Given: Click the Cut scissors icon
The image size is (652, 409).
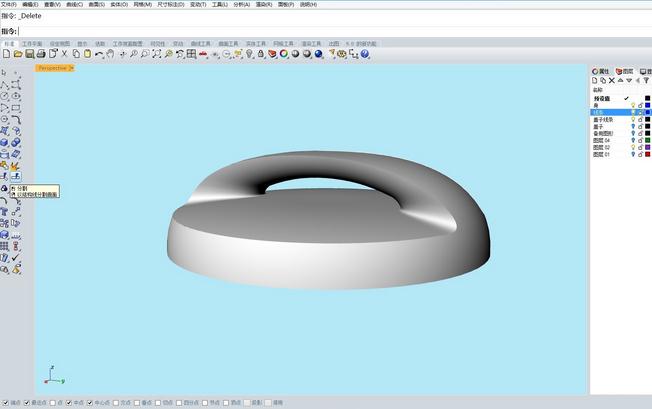Looking at the screenshot, I should tap(64, 54).
